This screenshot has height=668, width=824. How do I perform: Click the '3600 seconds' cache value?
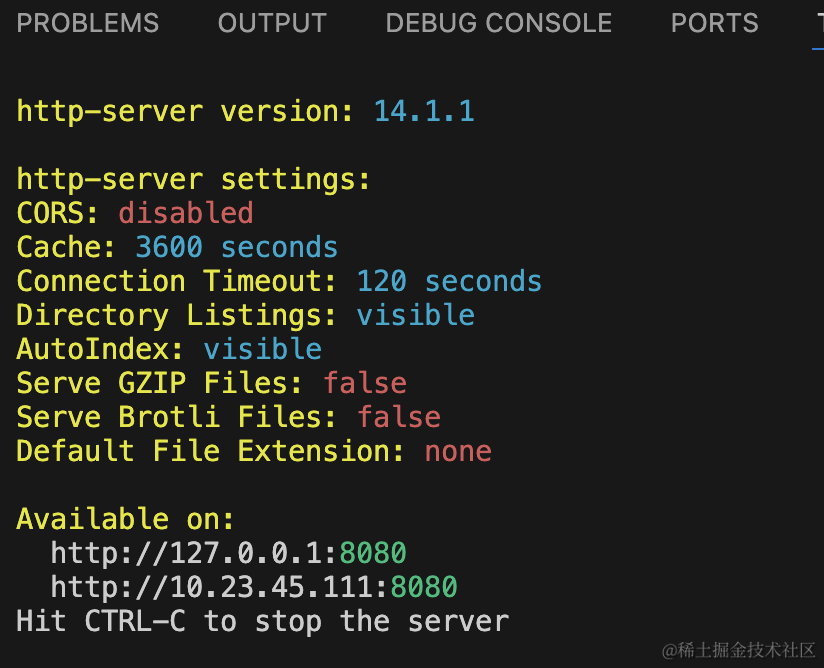(236, 247)
